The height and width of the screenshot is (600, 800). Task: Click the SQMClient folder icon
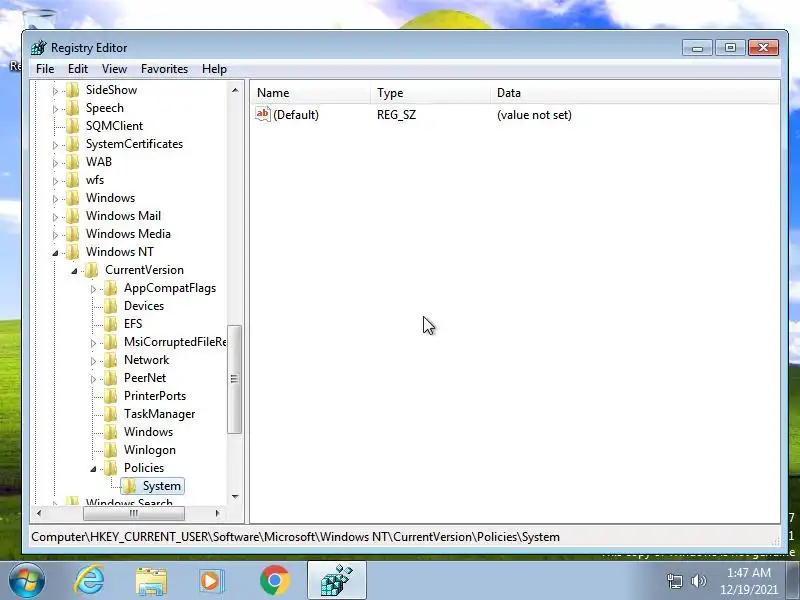tap(73, 126)
